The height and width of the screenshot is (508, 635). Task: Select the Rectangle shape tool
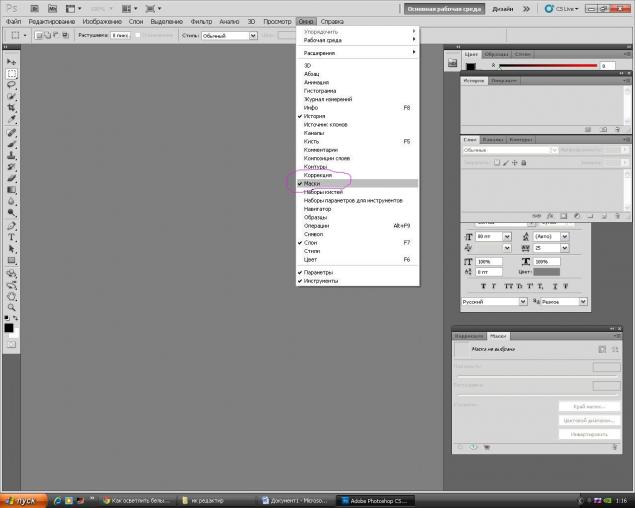pyautogui.click(x=11, y=260)
